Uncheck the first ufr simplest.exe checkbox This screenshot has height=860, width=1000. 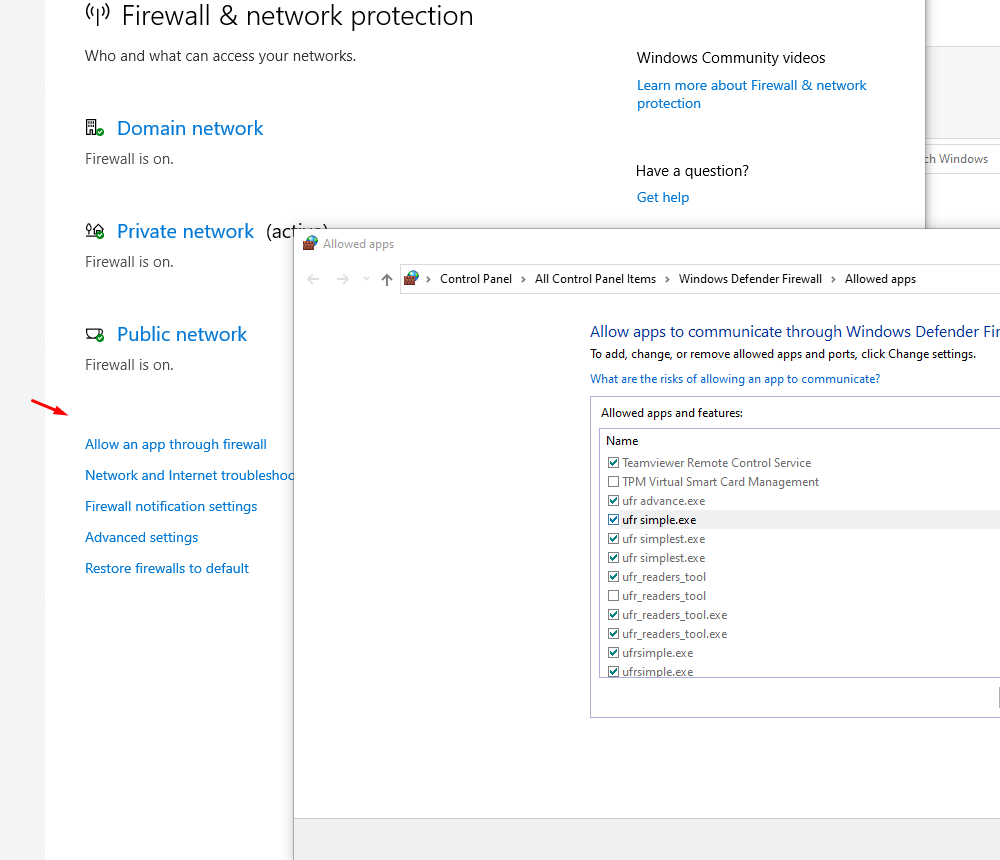click(x=614, y=539)
